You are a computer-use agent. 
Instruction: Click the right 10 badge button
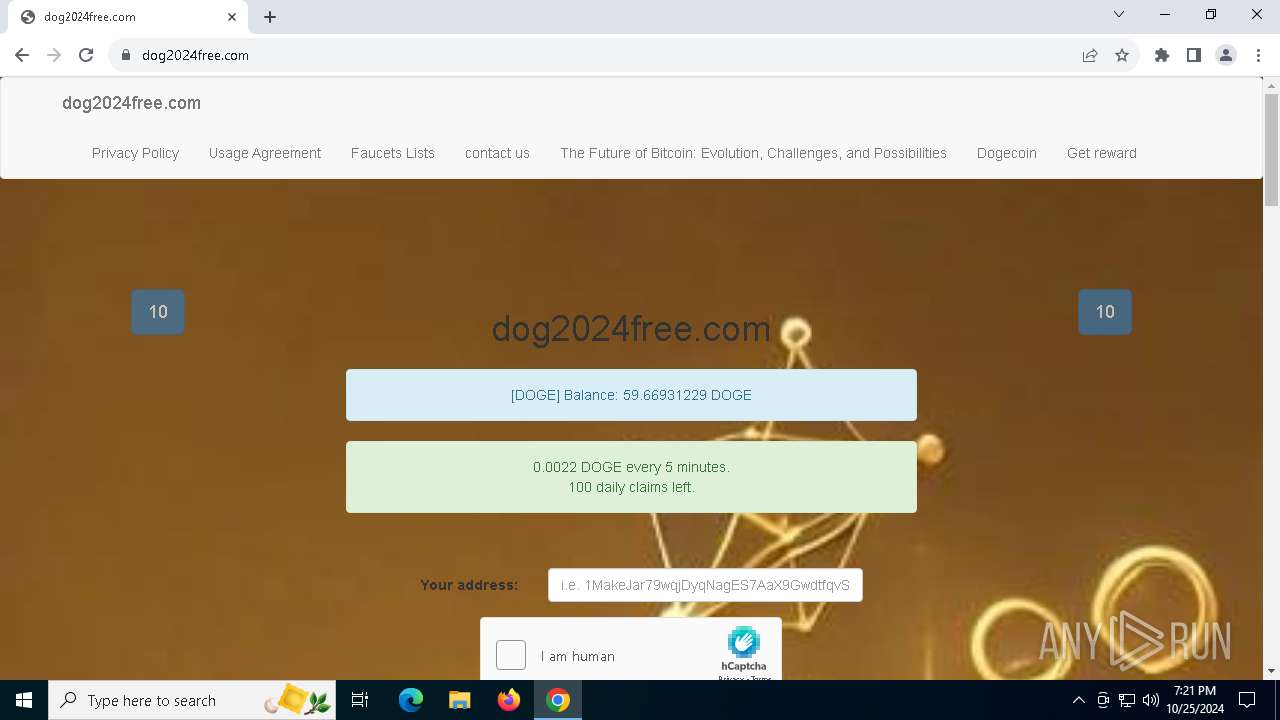[1105, 312]
